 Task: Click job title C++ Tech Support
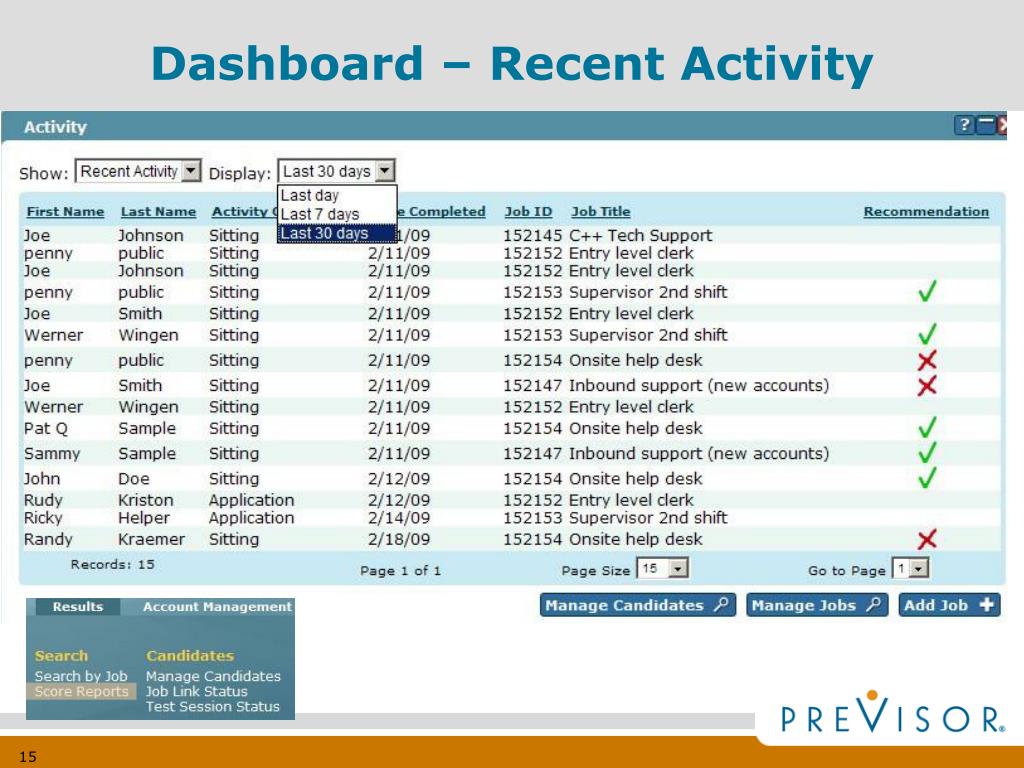(x=641, y=235)
